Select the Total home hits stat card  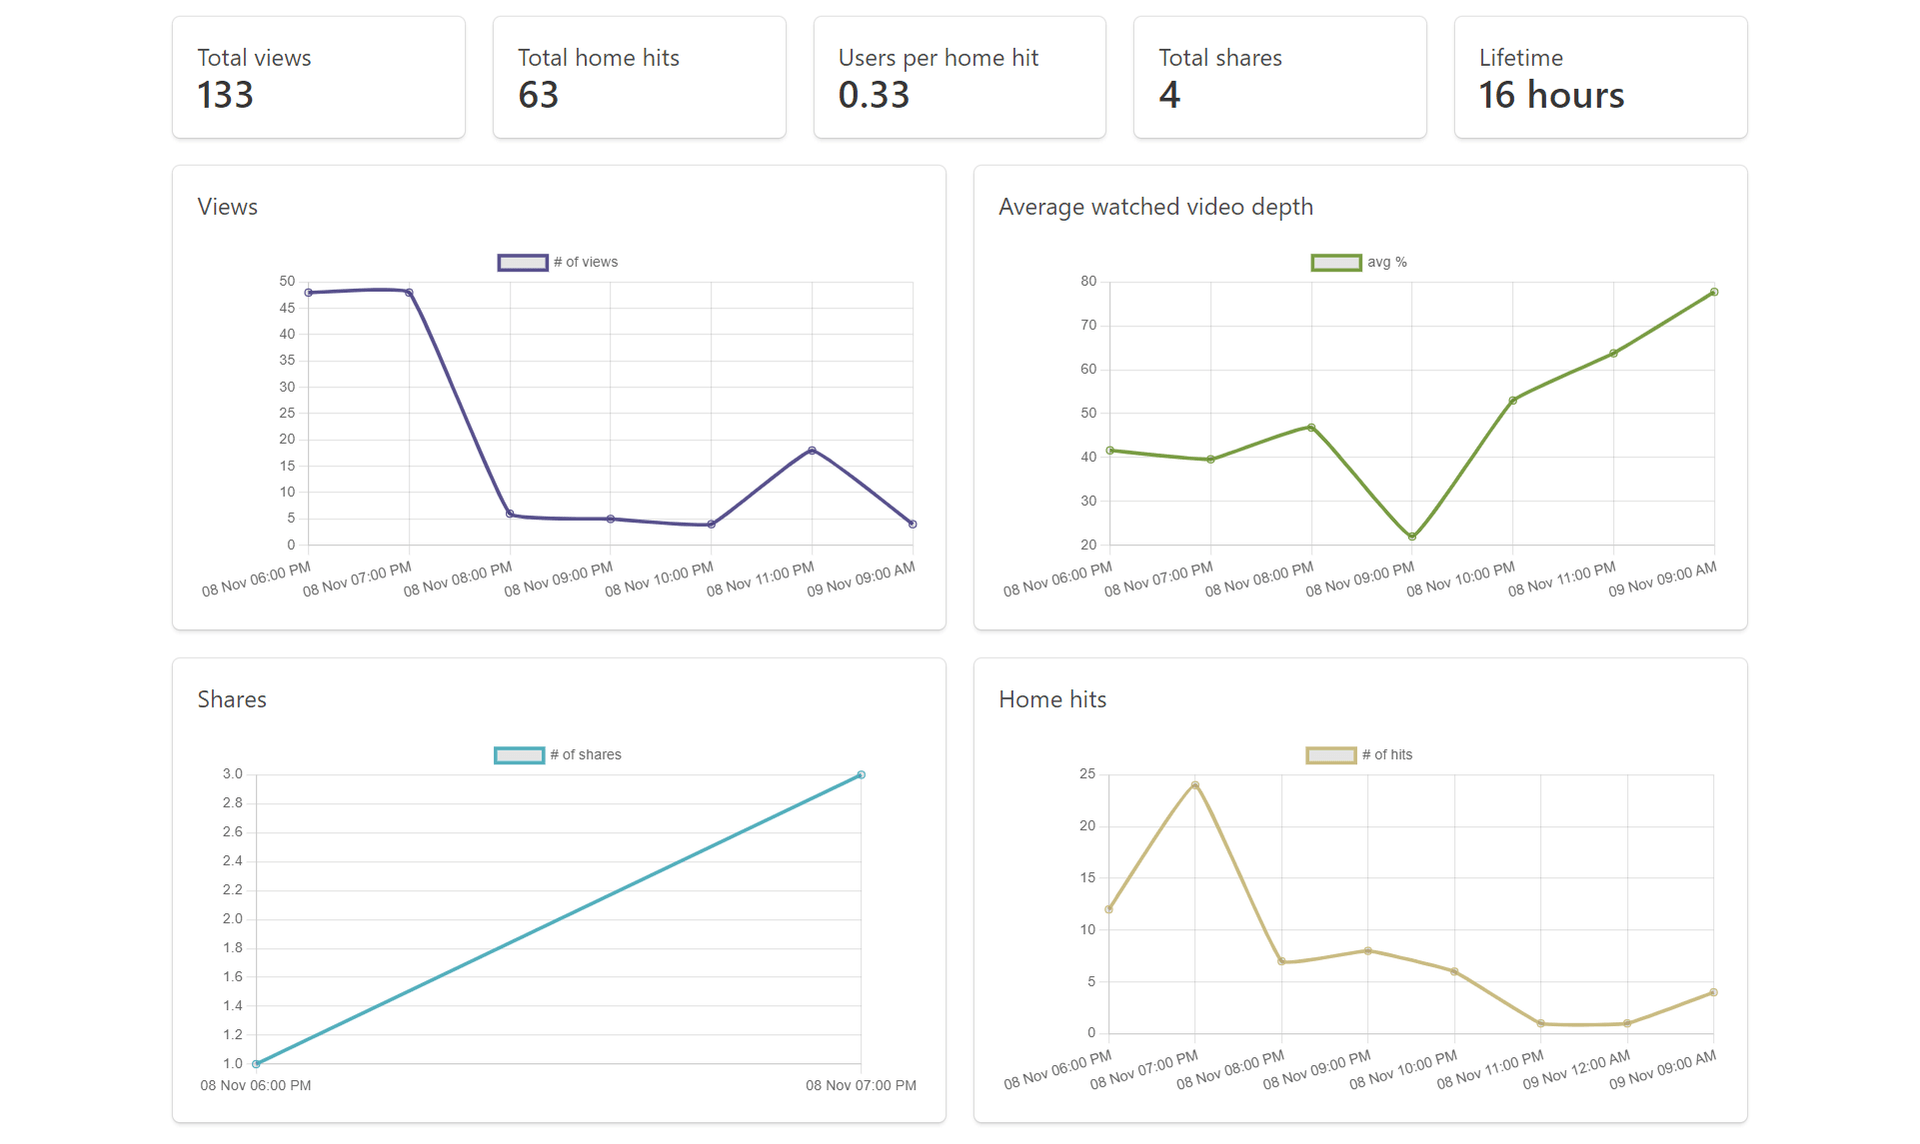point(639,77)
